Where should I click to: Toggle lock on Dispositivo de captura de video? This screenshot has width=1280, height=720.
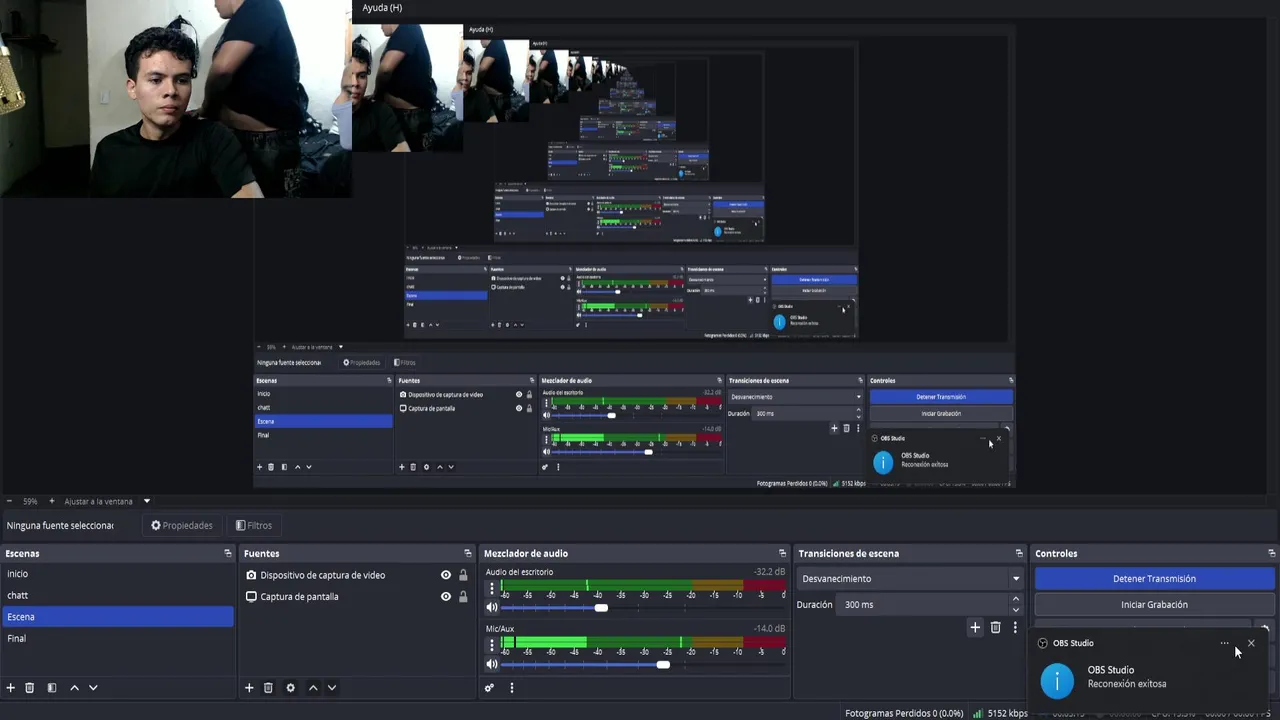tap(463, 575)
